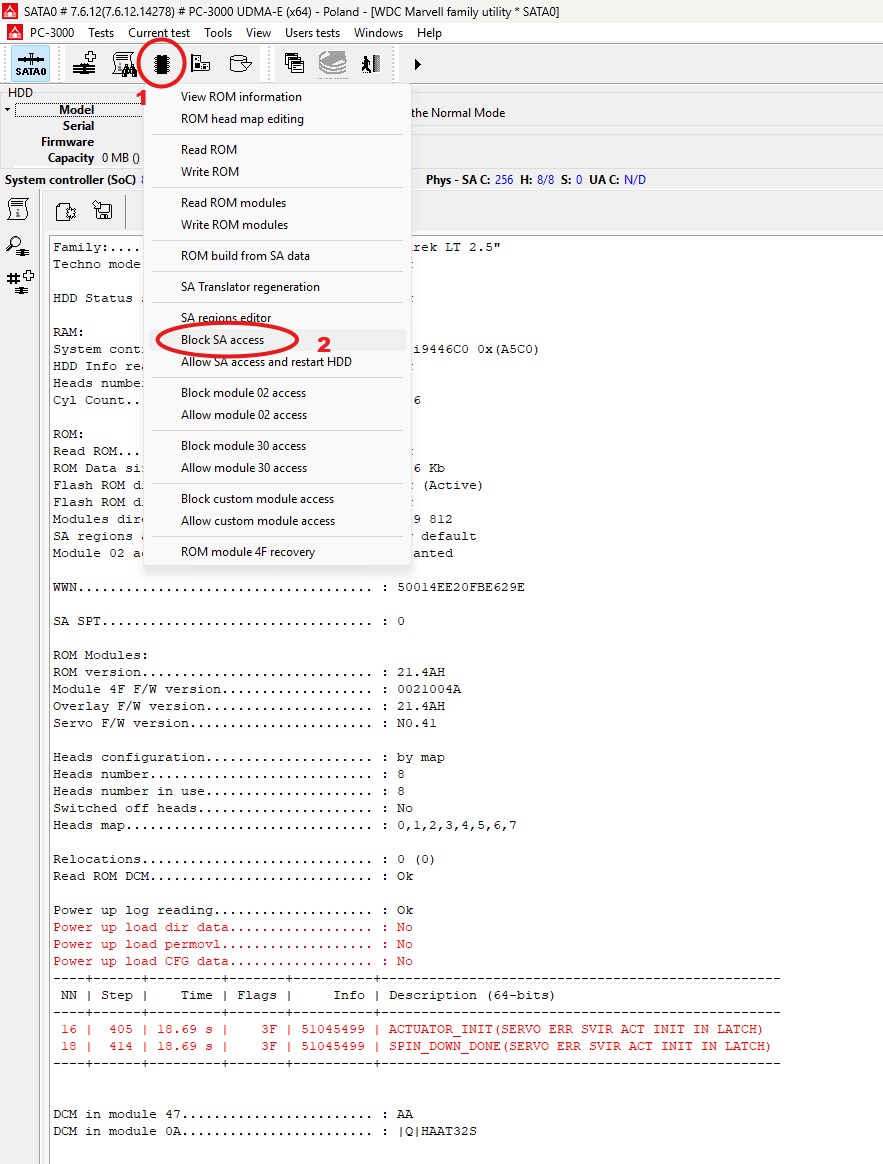Click the hash-plus icon in left sidebar
This screenshot has width=883, height=1164.
pyautogui.click(x=20, y=280)
